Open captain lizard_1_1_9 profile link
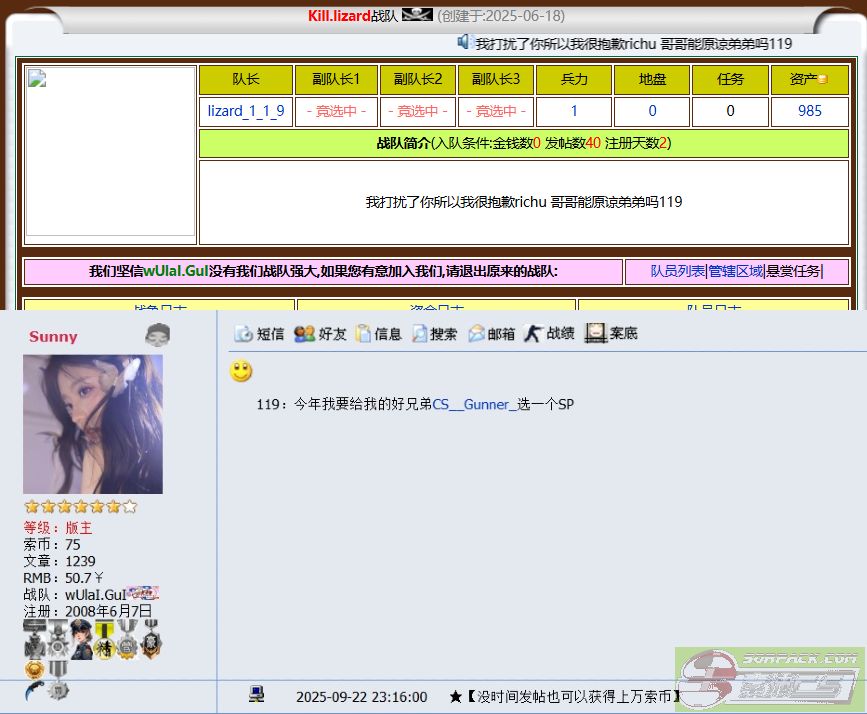The width and height of the screenshot is (867, 714). [x=246, y=111]
